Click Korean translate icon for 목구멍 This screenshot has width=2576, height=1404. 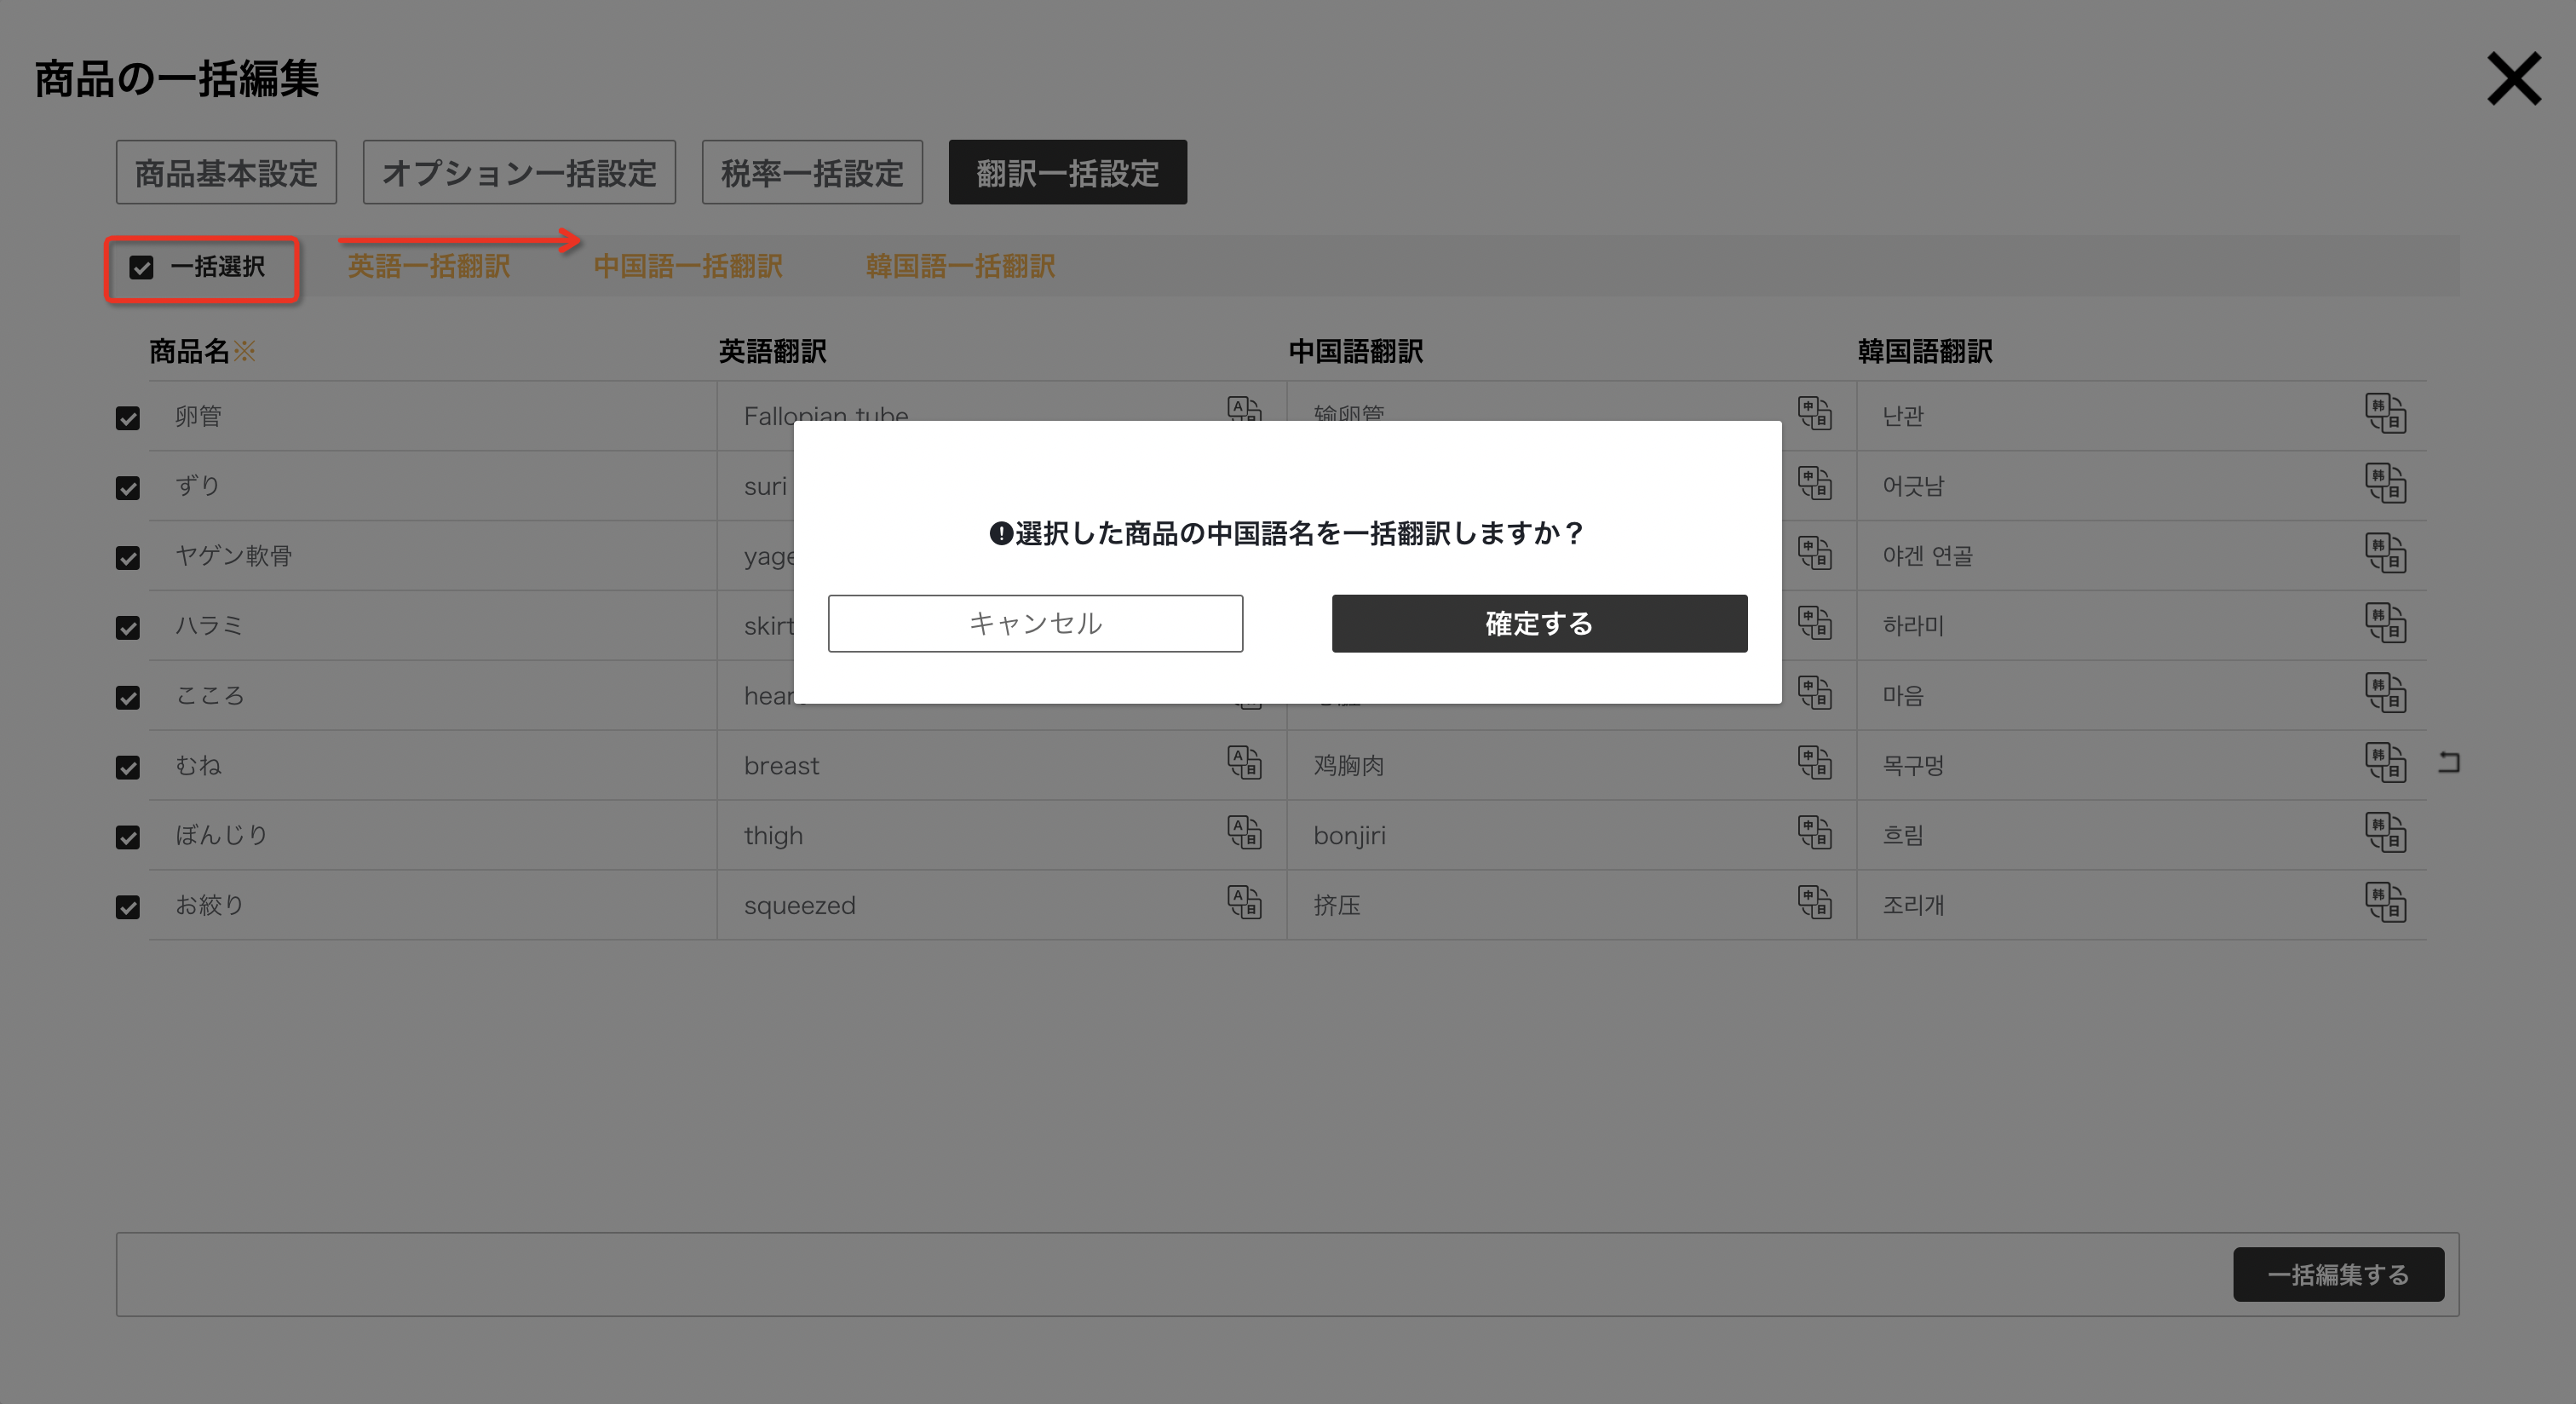pyautogui.click(x=2385, y=763)
